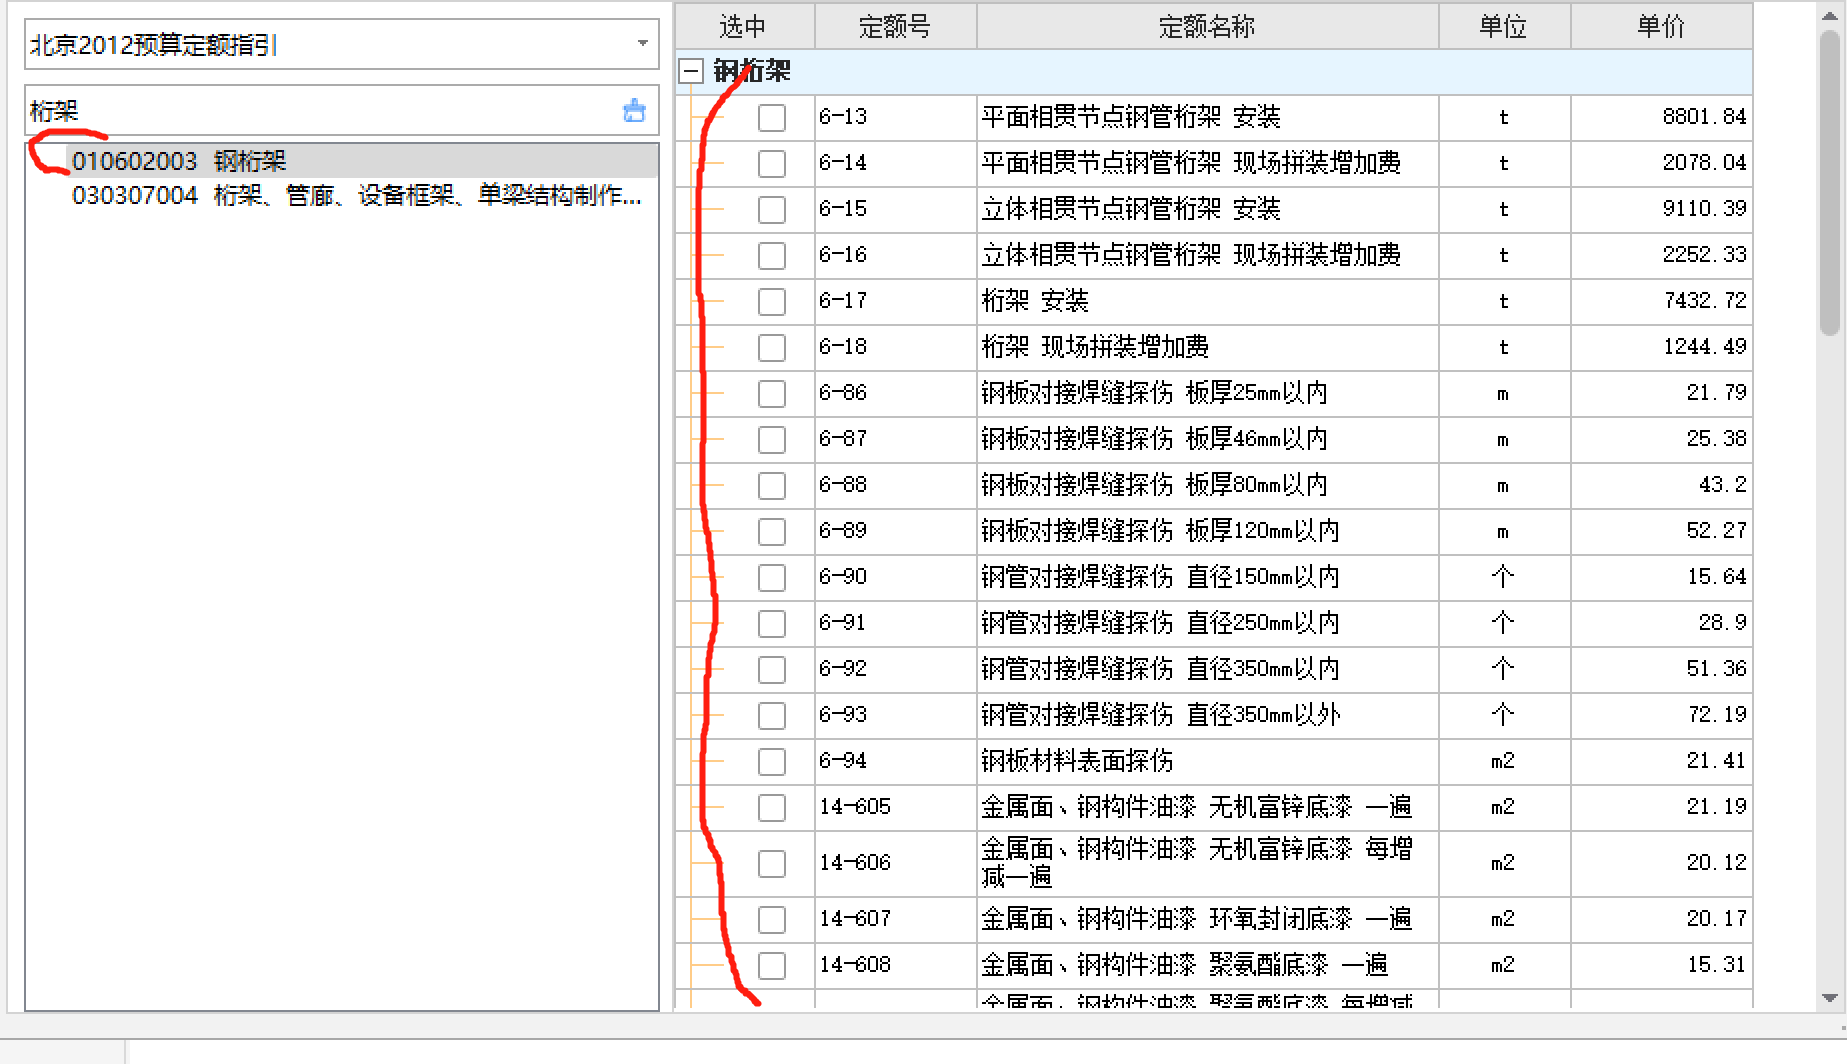Check the box for quota 6-90
The width and height of the screenshot is (1847, 1064).
pyautogui.click(x=771, y=577)
